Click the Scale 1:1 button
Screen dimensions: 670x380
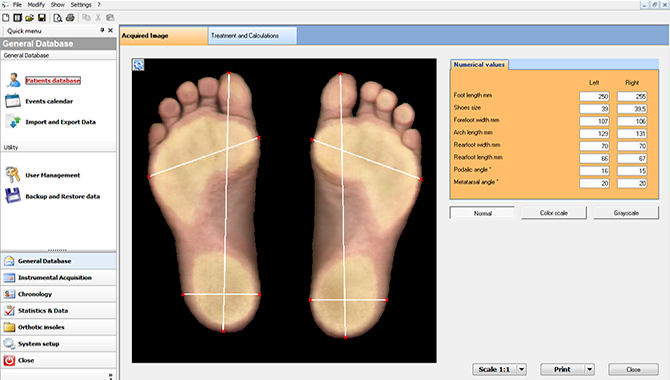point(494,369)
